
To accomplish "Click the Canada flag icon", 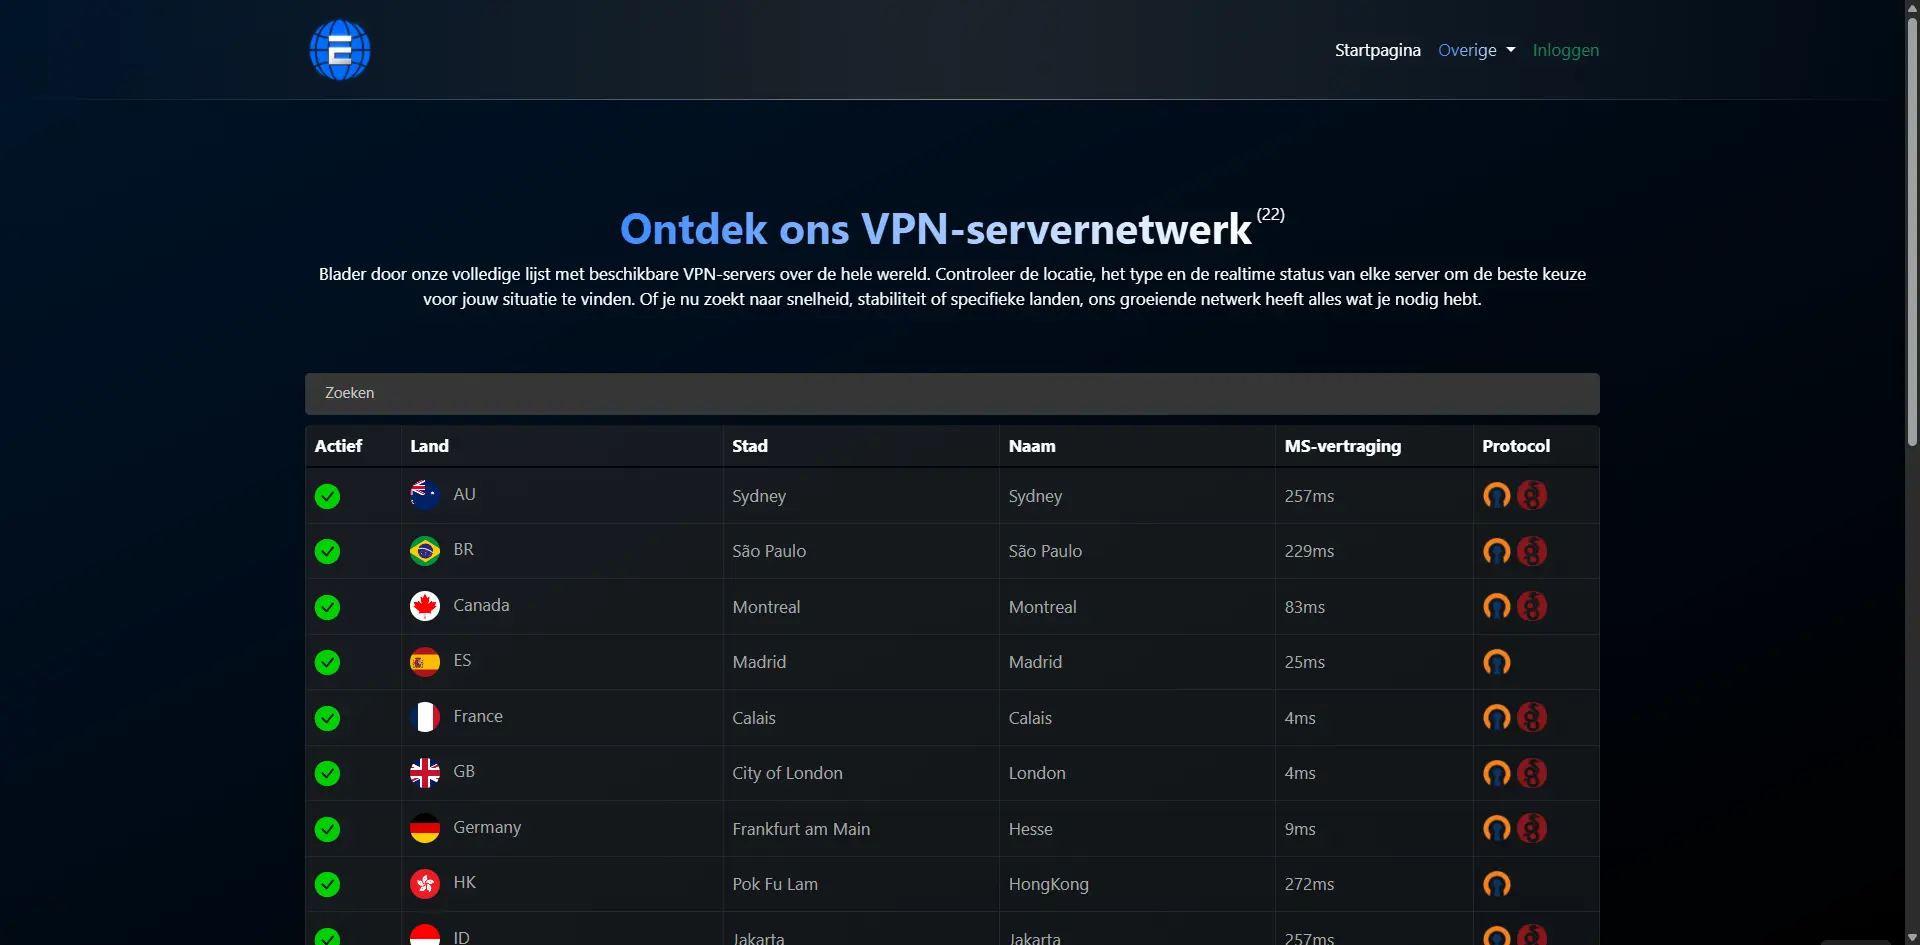I will click(425, 606).
